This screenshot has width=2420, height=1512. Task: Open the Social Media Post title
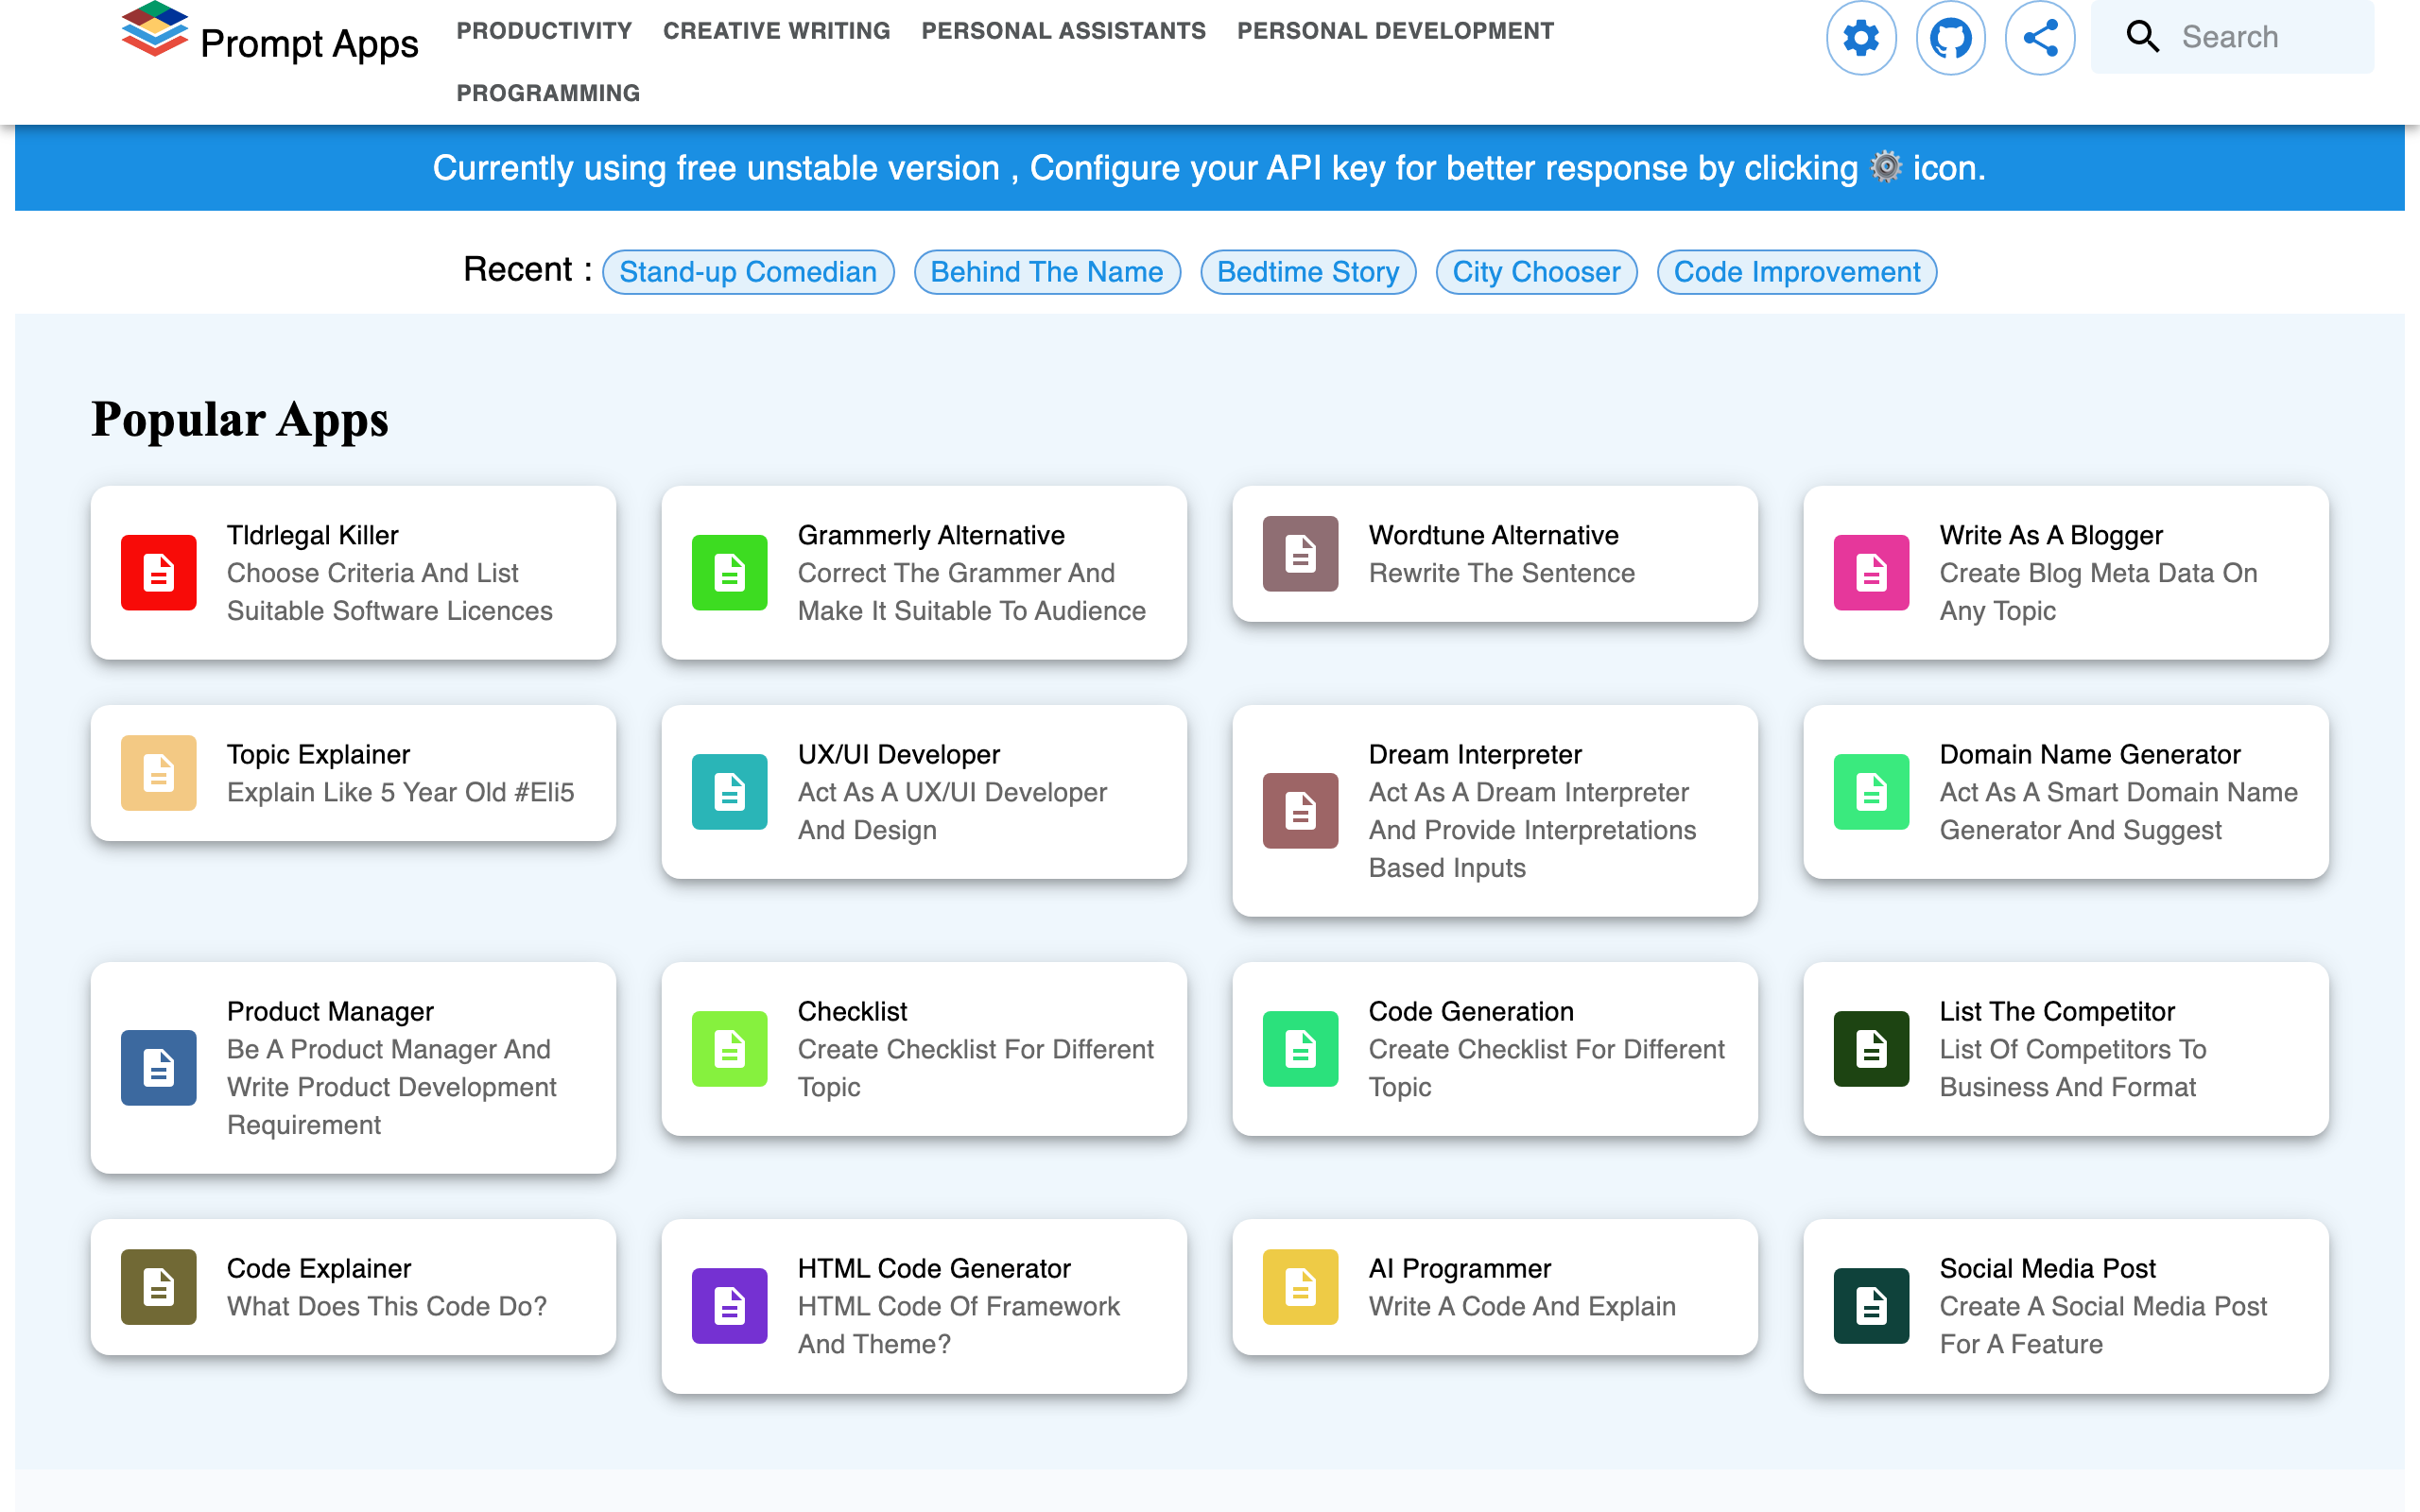[2048, 1268]
